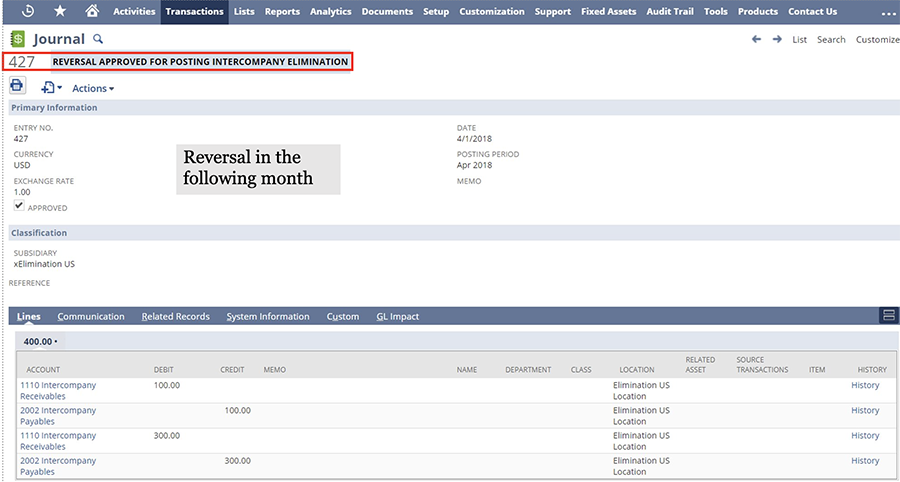Toggle the subtab layout view icon
This screenshot has width=900, height=482.
coord(887,316)
